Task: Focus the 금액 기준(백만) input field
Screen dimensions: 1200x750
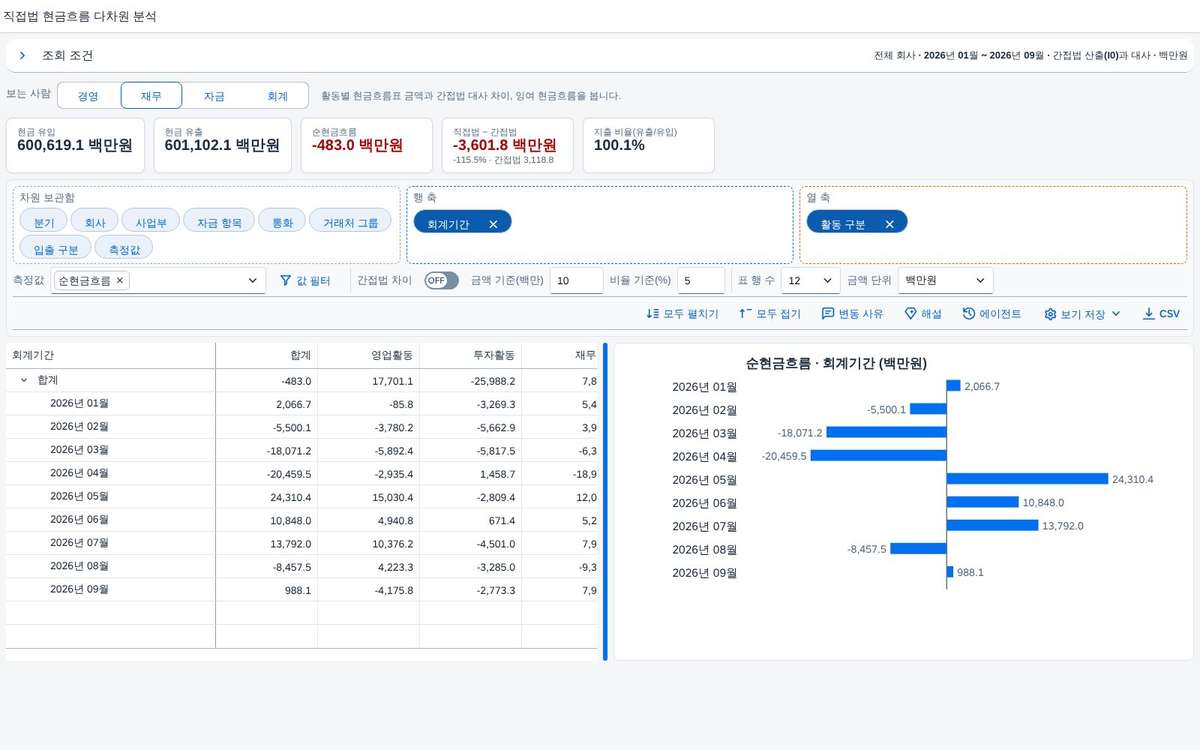Action: 577,281
